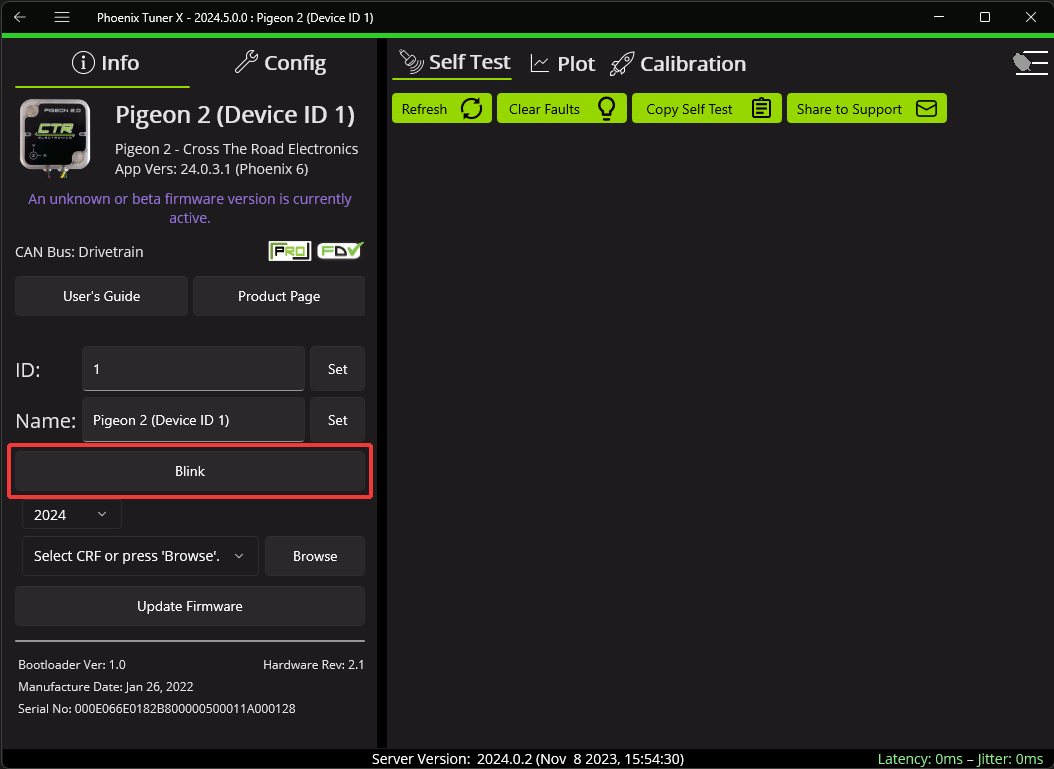
Task: Click Clear Faults button
Action: [x=561, y=108]
